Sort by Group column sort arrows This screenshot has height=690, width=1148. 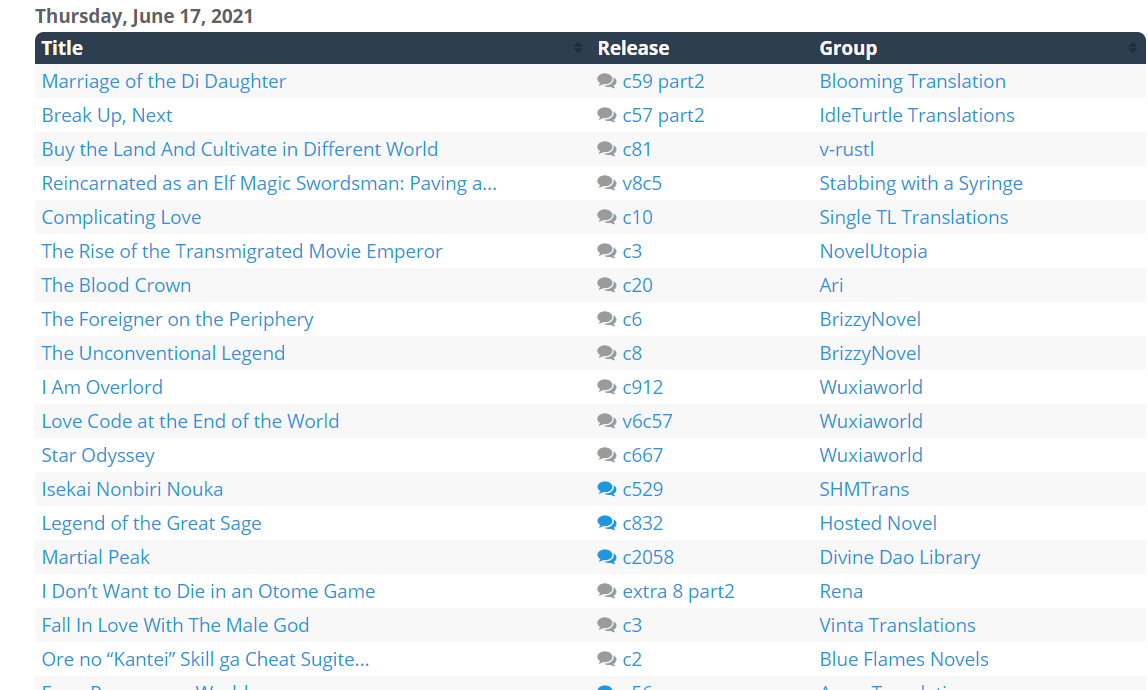pyautogui.click(x=1132, y=48)
